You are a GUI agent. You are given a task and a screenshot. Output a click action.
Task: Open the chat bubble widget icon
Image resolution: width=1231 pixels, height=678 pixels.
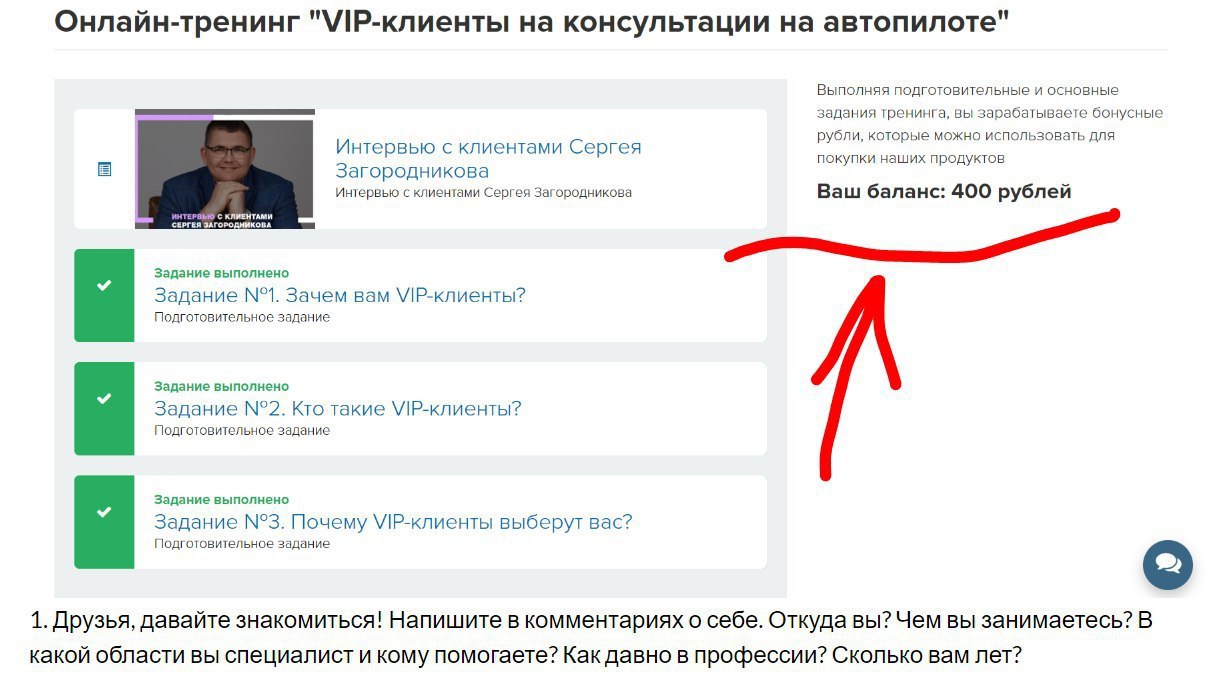click(x=1168, y=565)
